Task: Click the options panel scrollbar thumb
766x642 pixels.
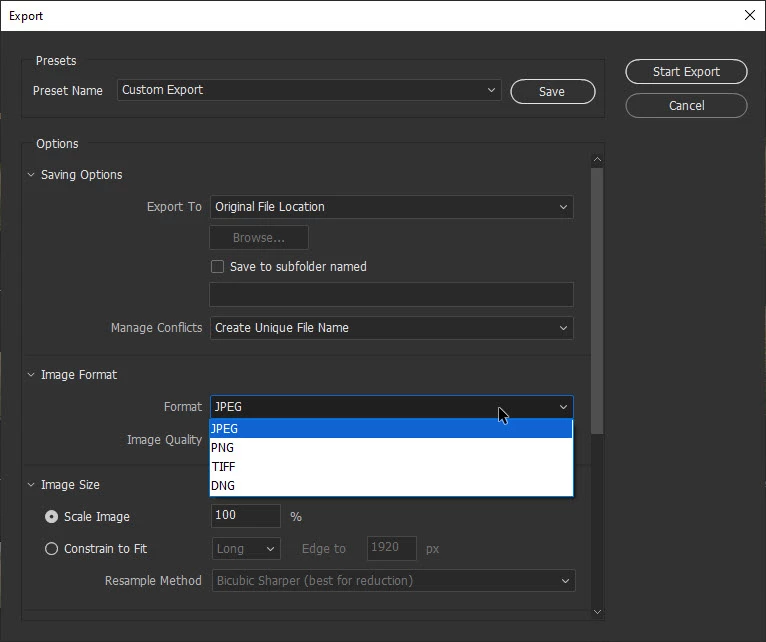Action: pos(597,301)
